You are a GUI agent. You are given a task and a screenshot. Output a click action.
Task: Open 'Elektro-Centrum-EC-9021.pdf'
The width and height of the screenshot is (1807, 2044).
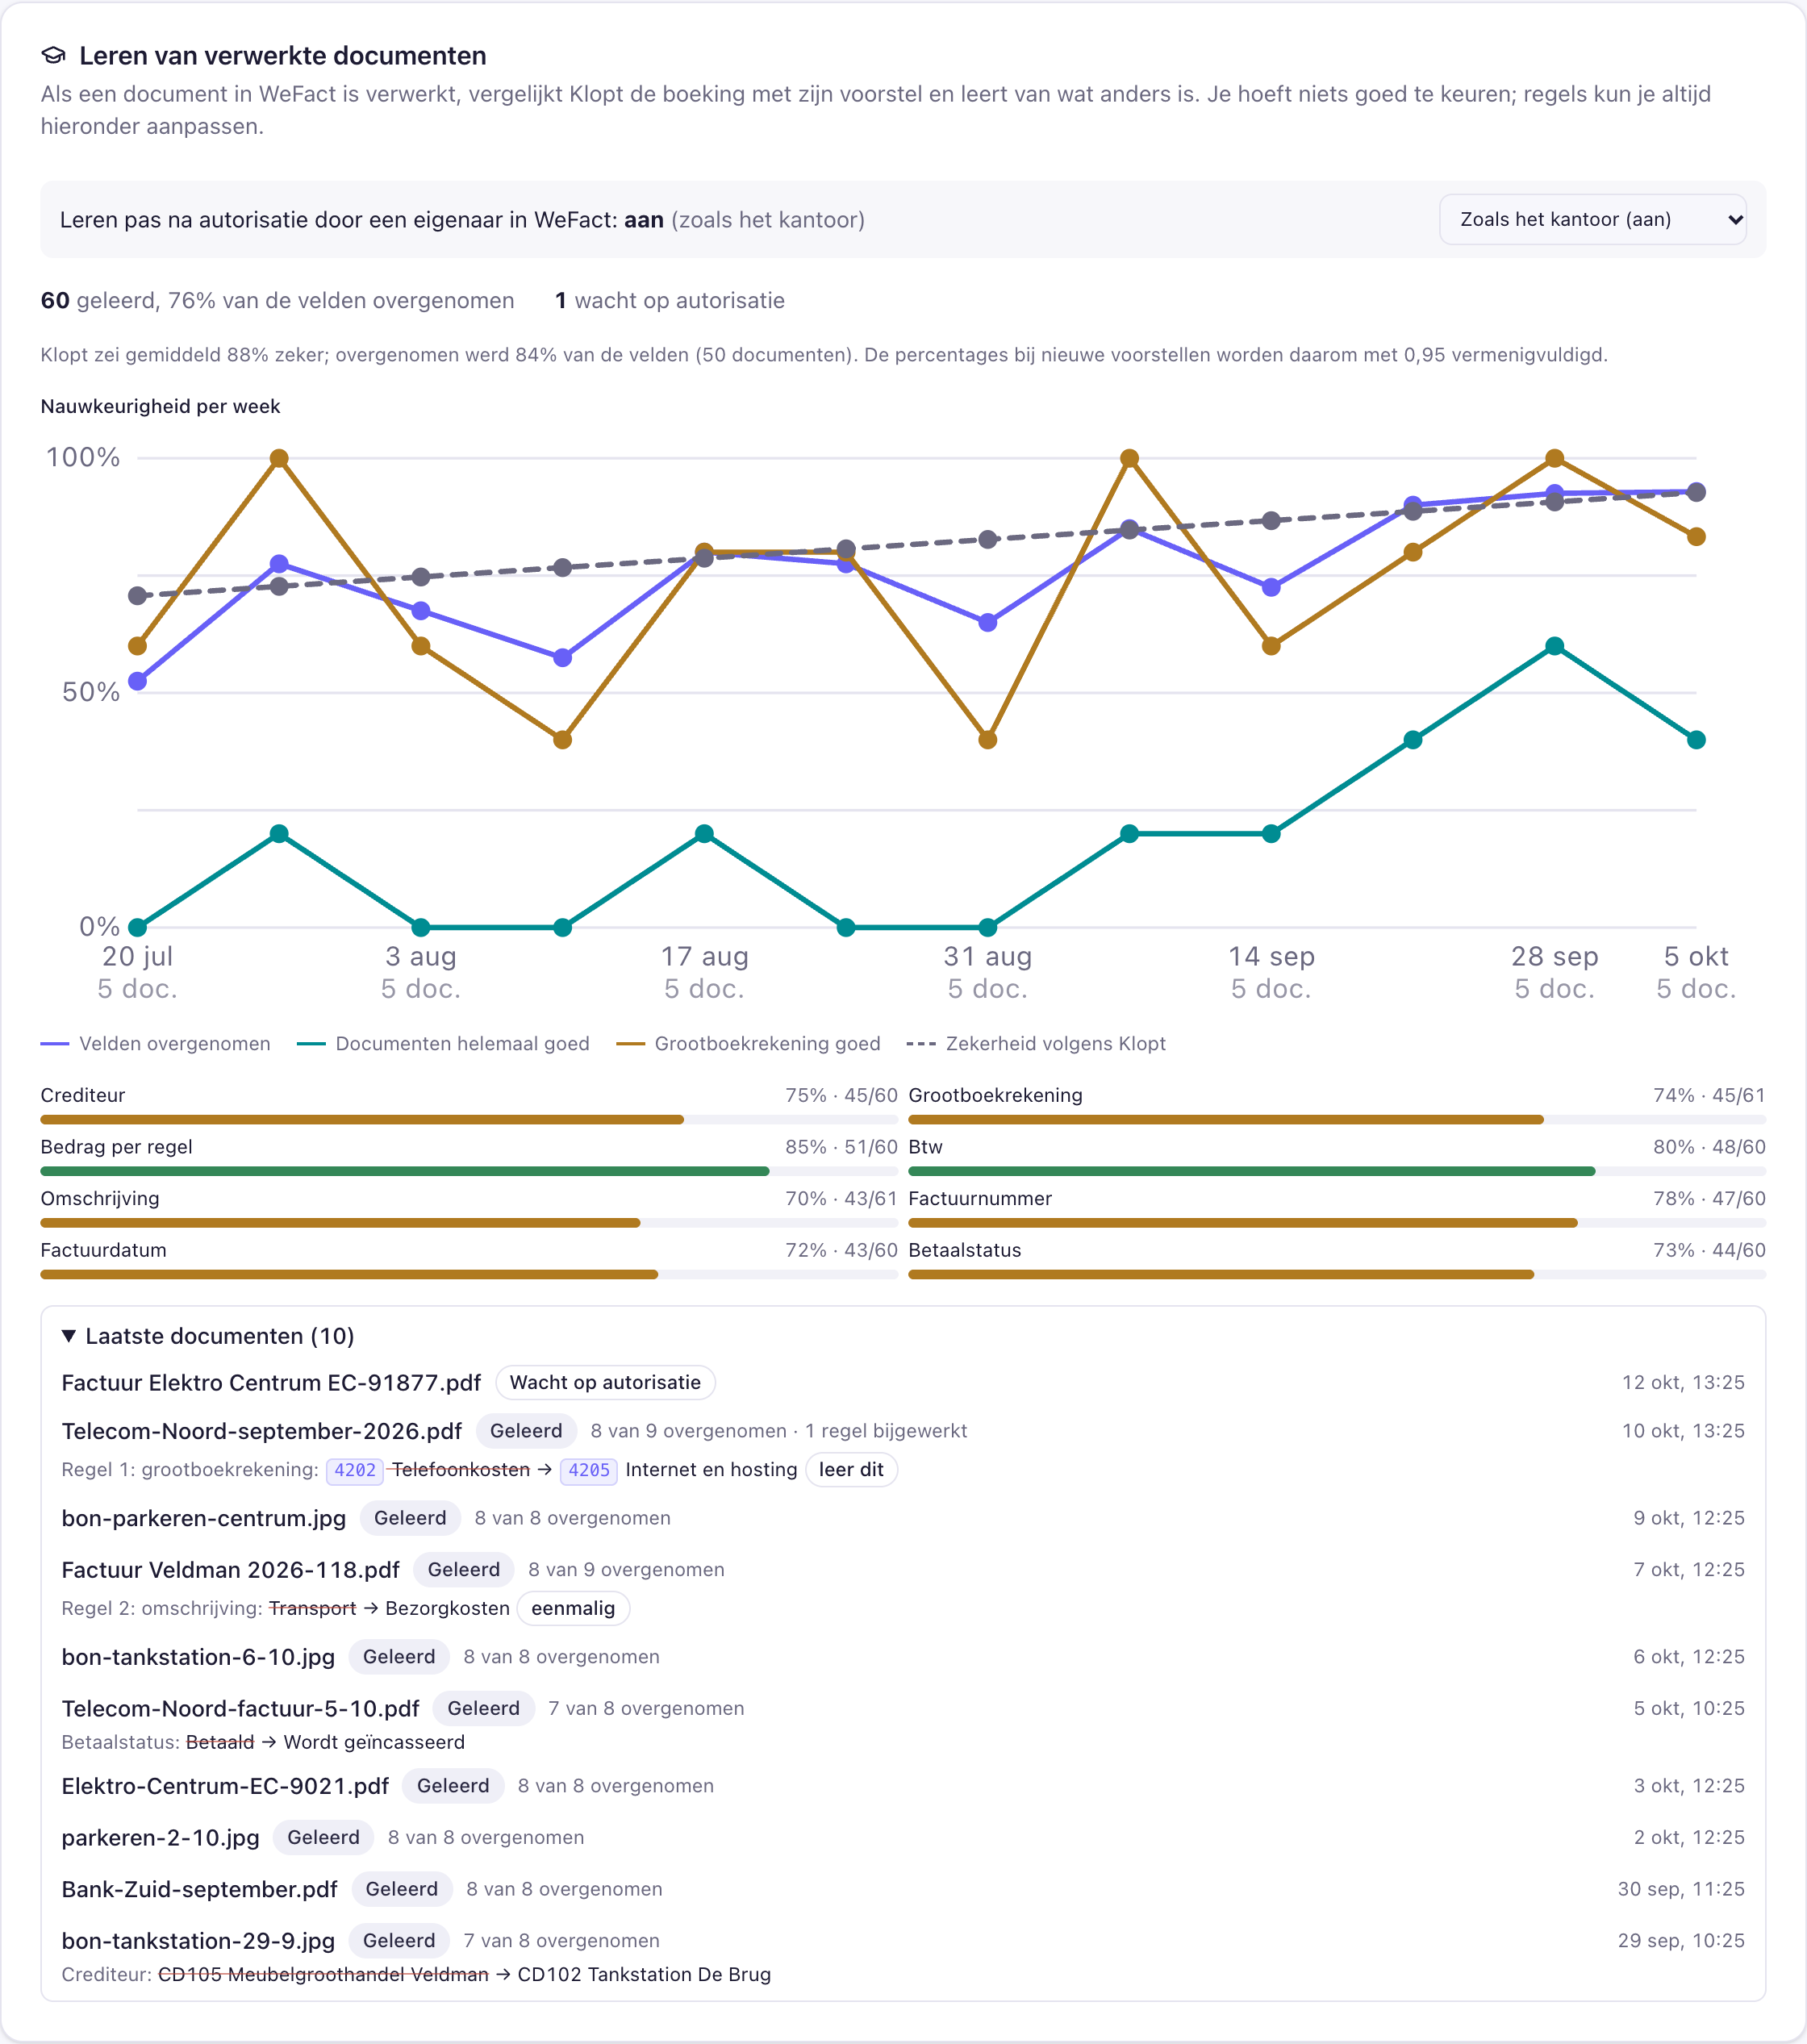coord(225,1786)
